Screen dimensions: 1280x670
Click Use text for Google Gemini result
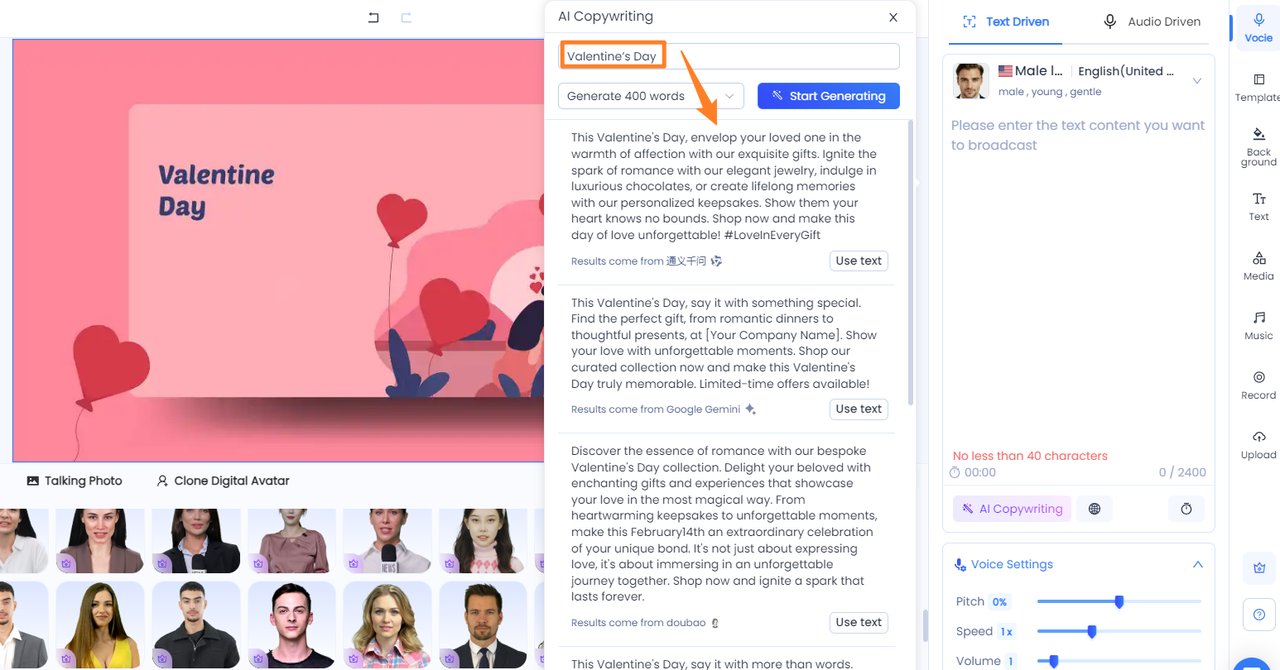(858, 409)
